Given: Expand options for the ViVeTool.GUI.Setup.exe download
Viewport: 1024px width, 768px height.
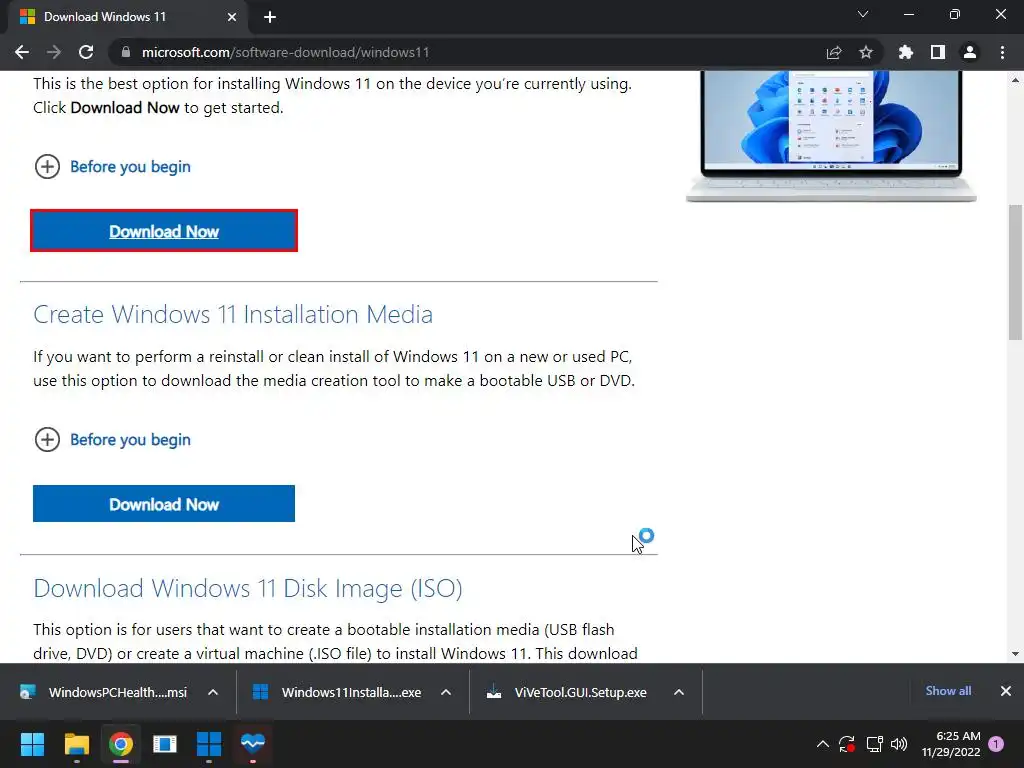Looking at the screenshot, I should [x=679, y=692].
